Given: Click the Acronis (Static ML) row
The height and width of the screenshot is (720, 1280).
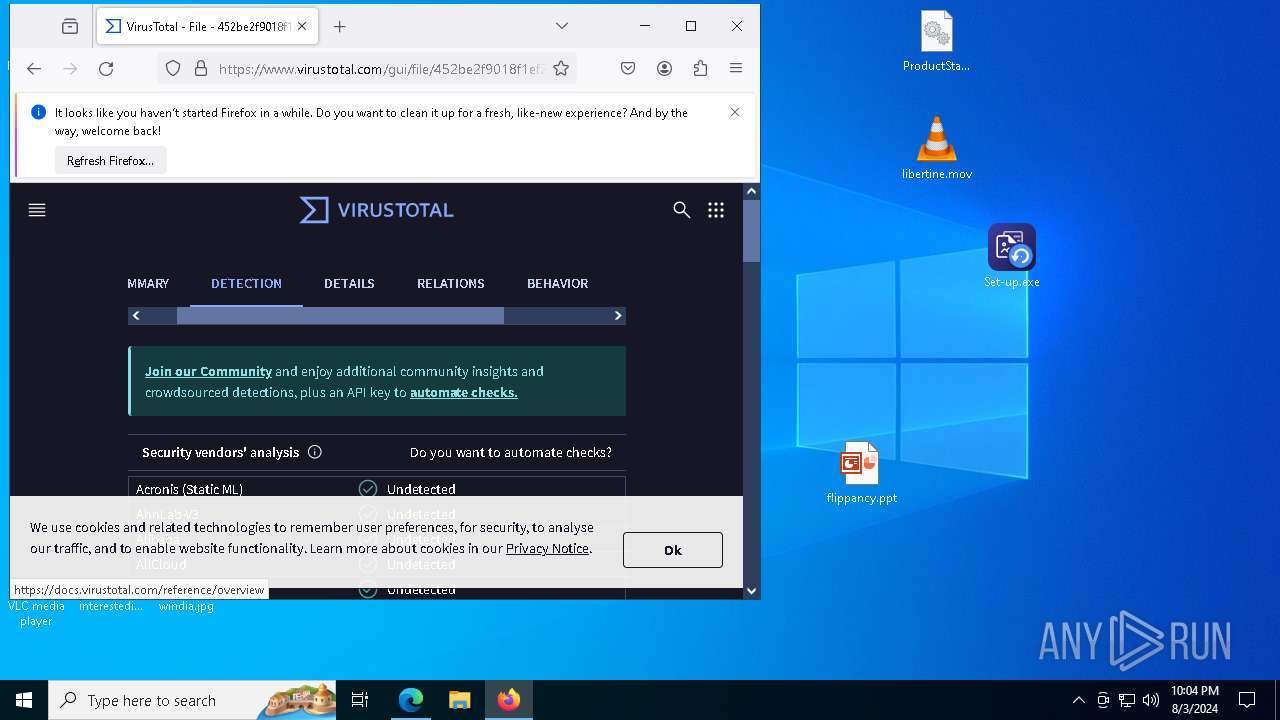Looking at the screenshot, I should tap(377, 489).
